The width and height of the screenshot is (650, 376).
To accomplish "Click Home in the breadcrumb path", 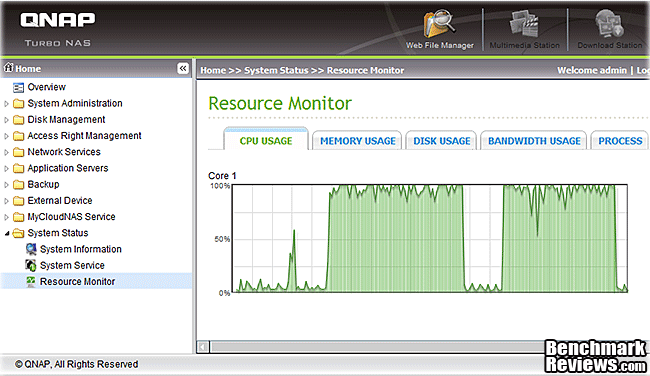I will coord(213,70).
